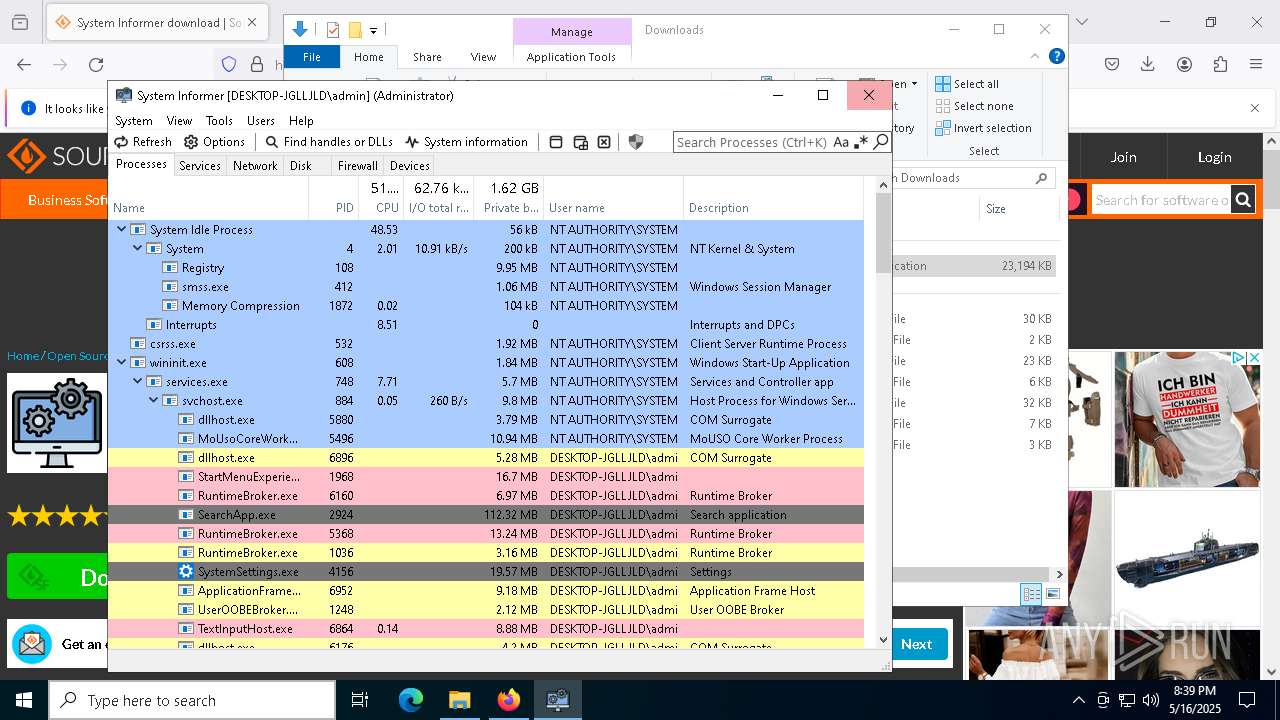Select the MoUsoCoreWorker process row

486,438
